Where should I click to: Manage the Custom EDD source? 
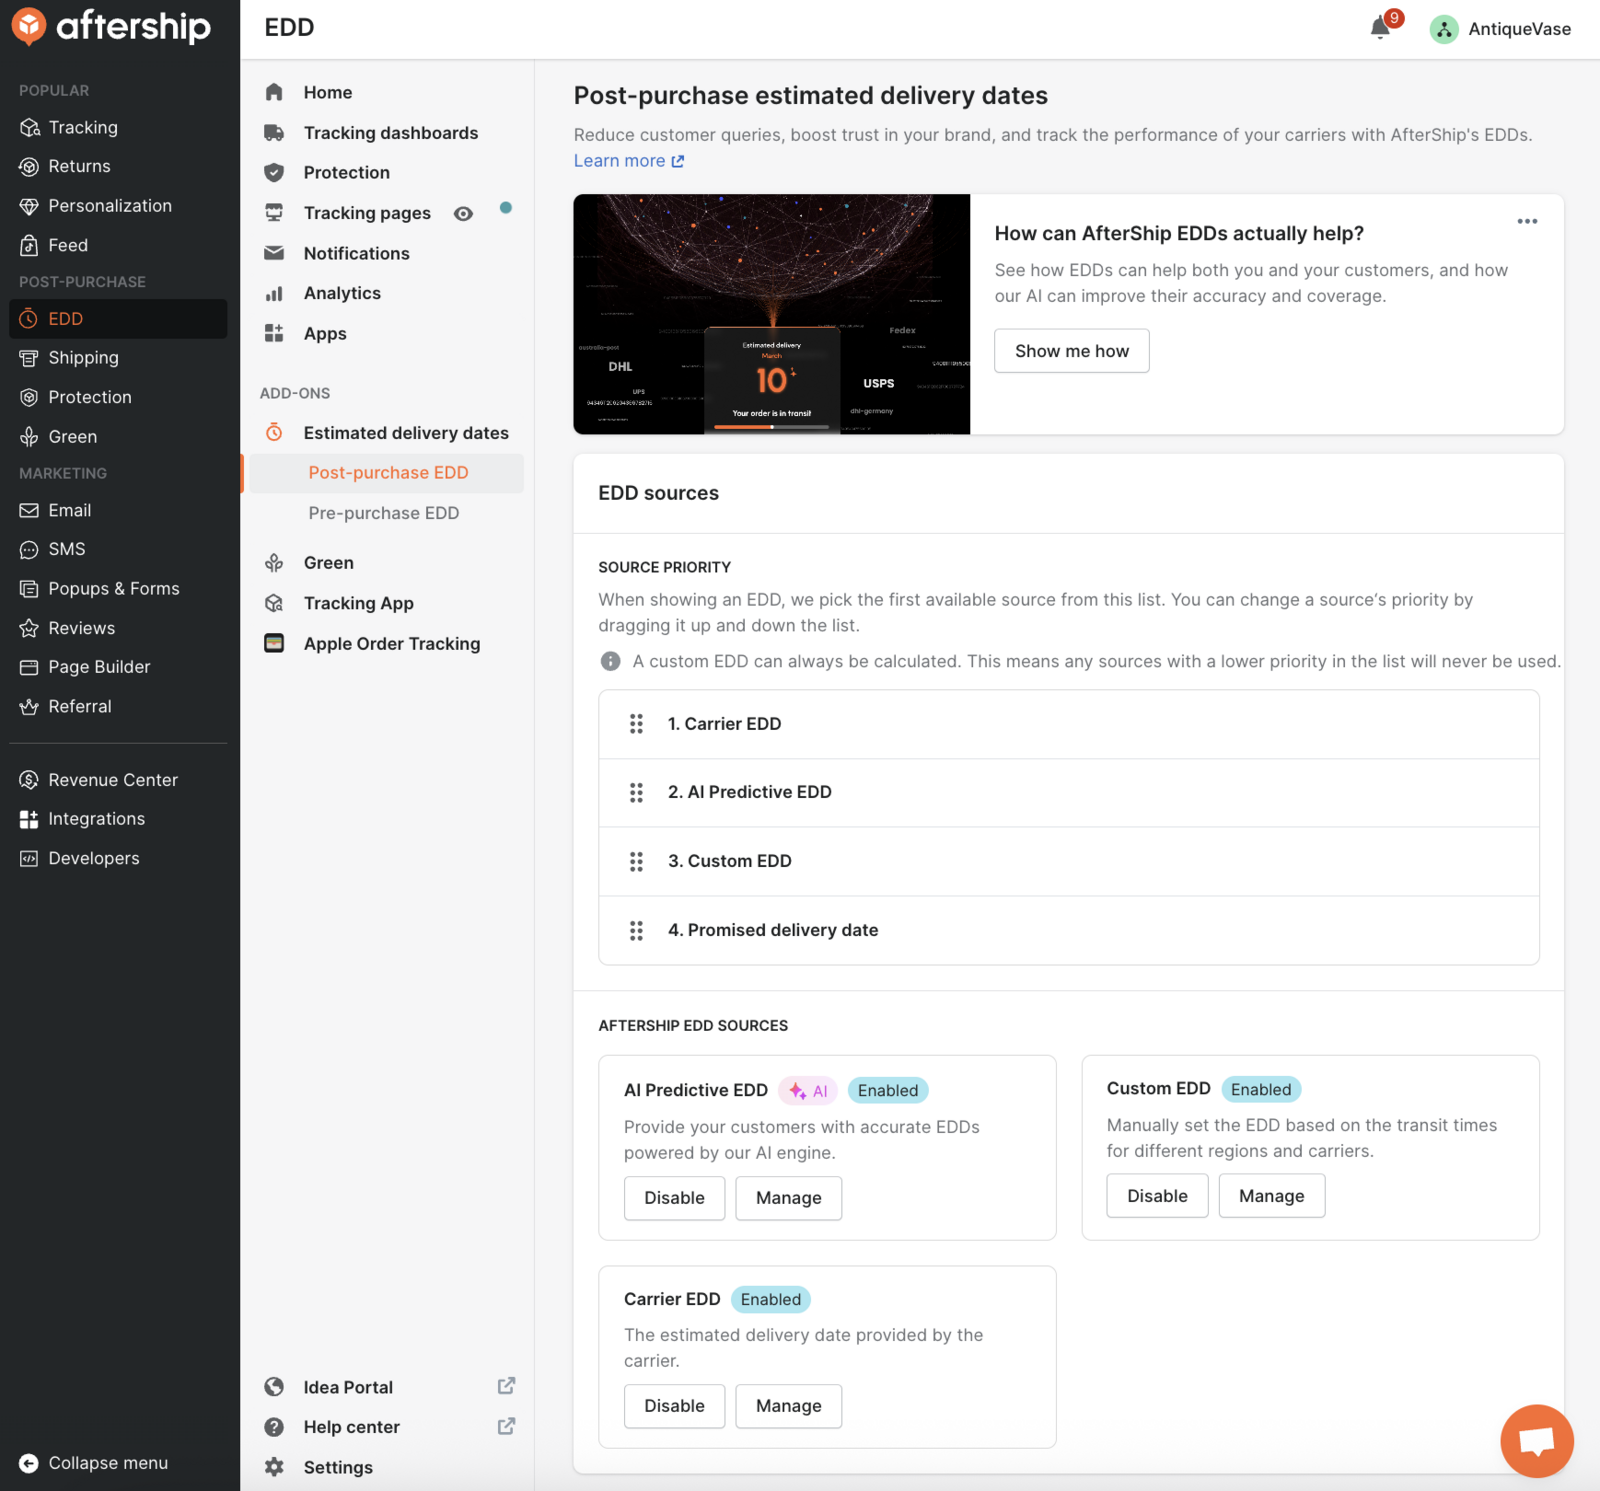(1272, 1196)
